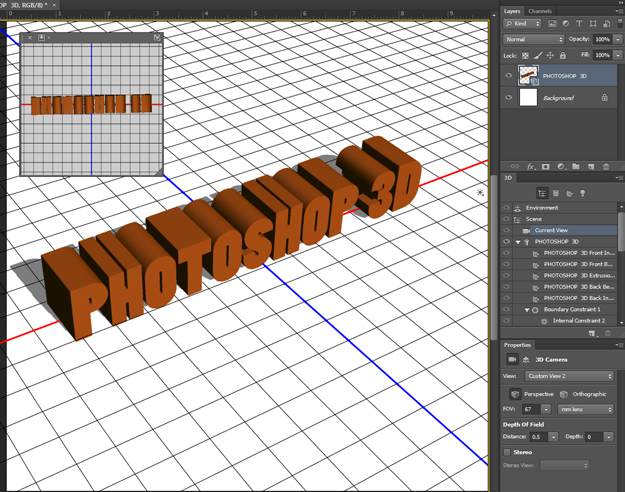625x492 pixels.
Task: Switch to the Channels tab
Action: pos(540,11)
